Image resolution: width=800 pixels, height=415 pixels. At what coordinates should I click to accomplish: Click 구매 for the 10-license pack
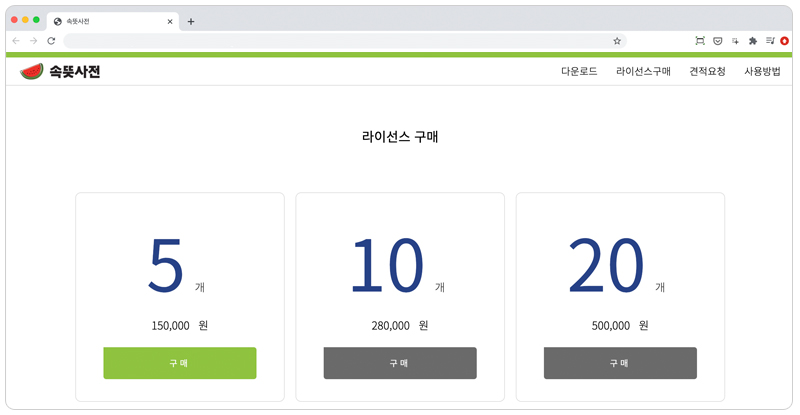400,363
